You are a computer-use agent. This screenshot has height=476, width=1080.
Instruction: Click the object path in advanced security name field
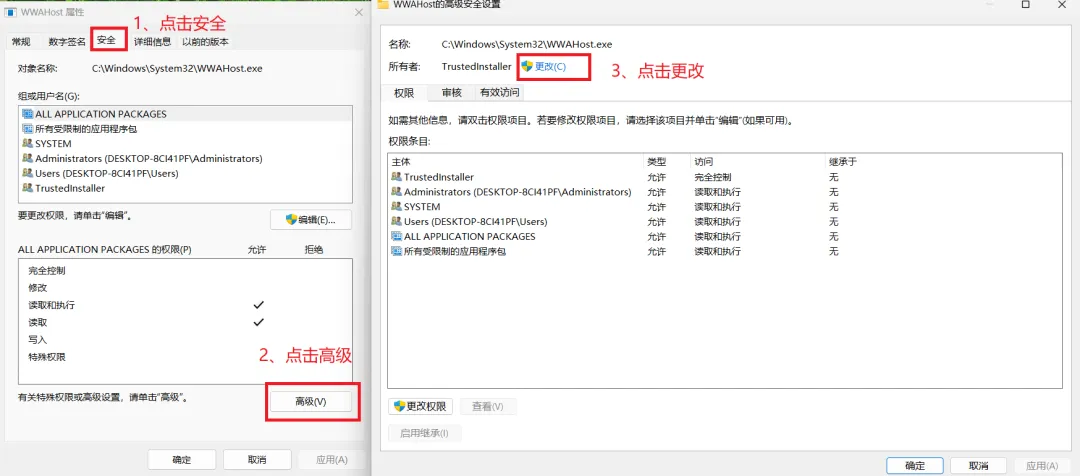tap(527, 44)
